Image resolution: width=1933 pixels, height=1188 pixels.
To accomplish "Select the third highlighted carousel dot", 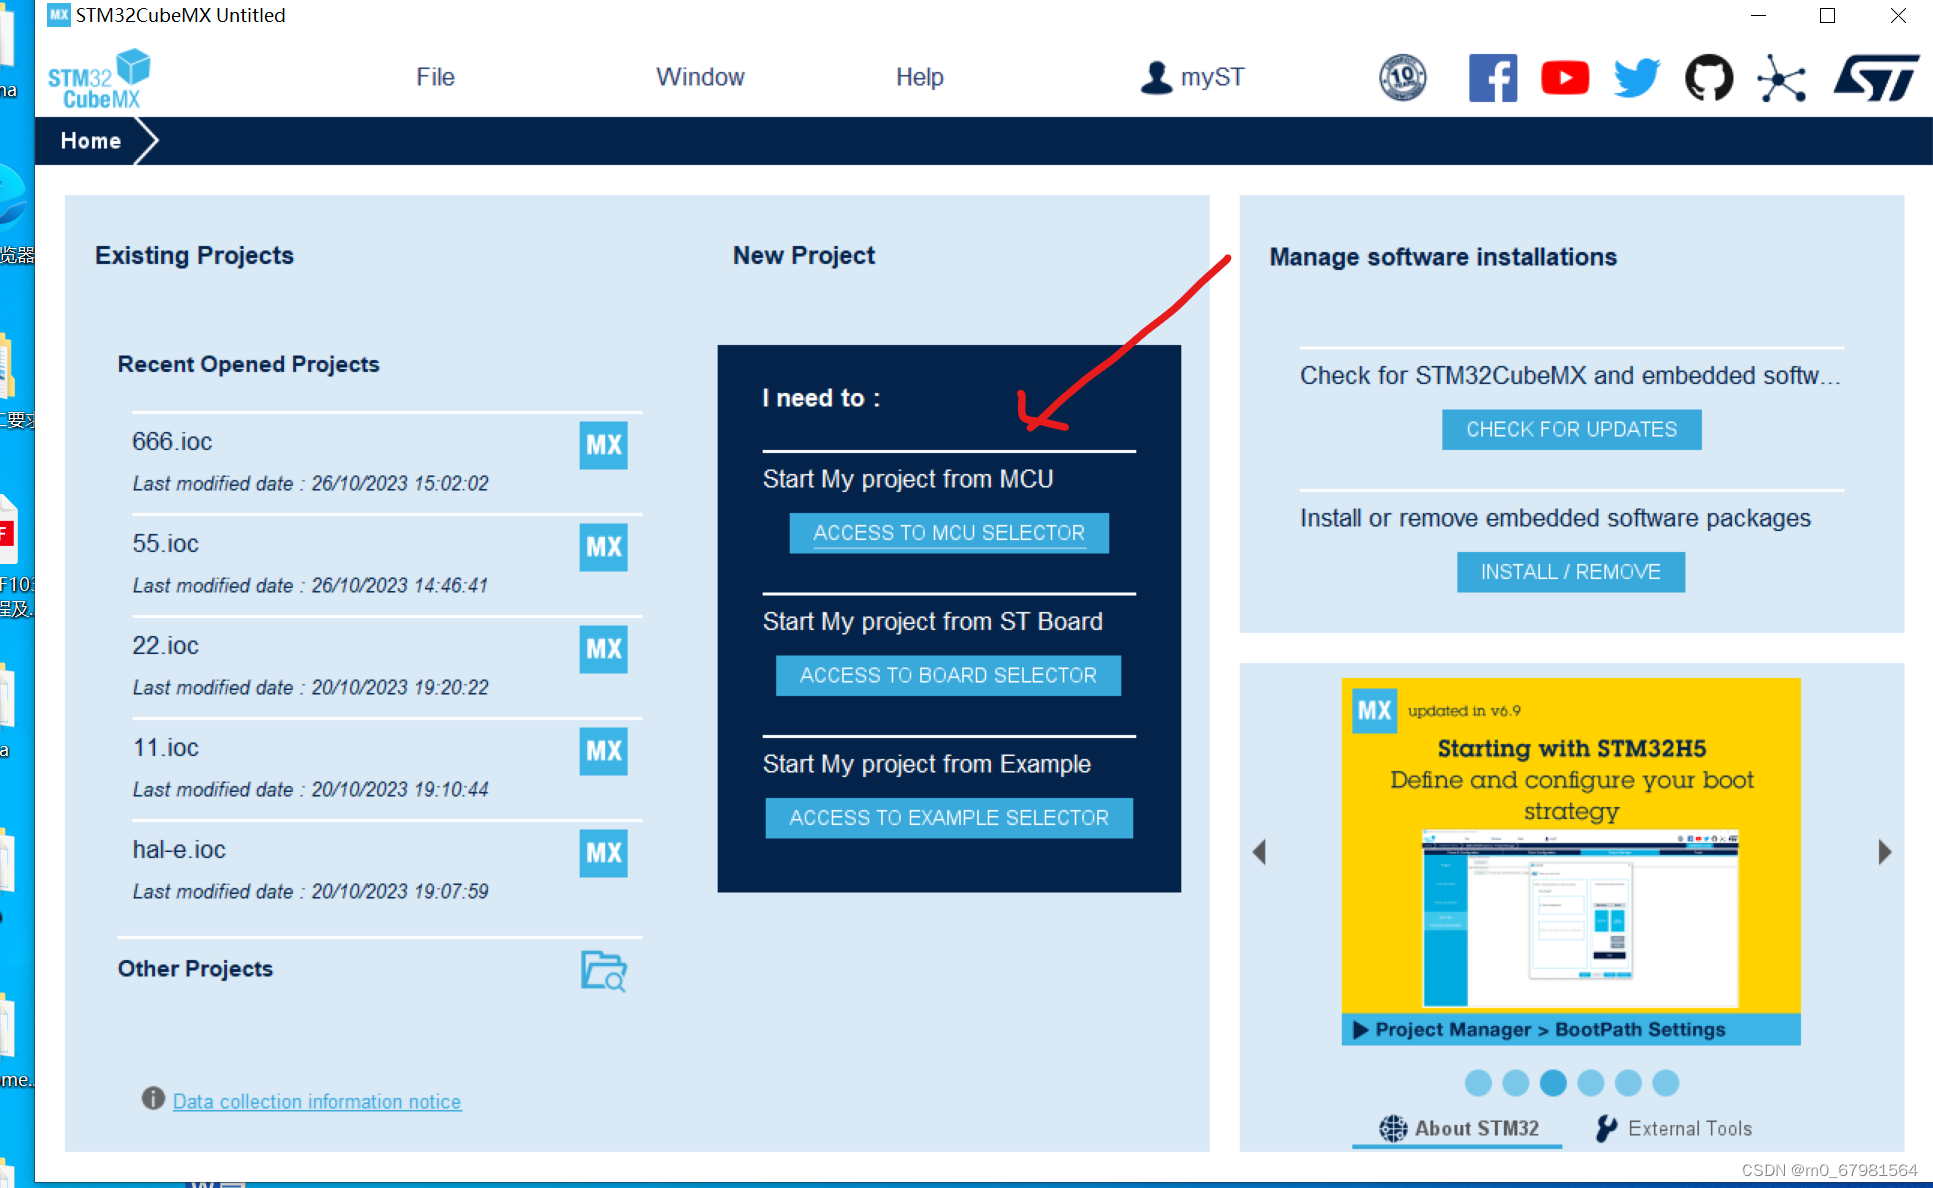I will point(1553,1083).
